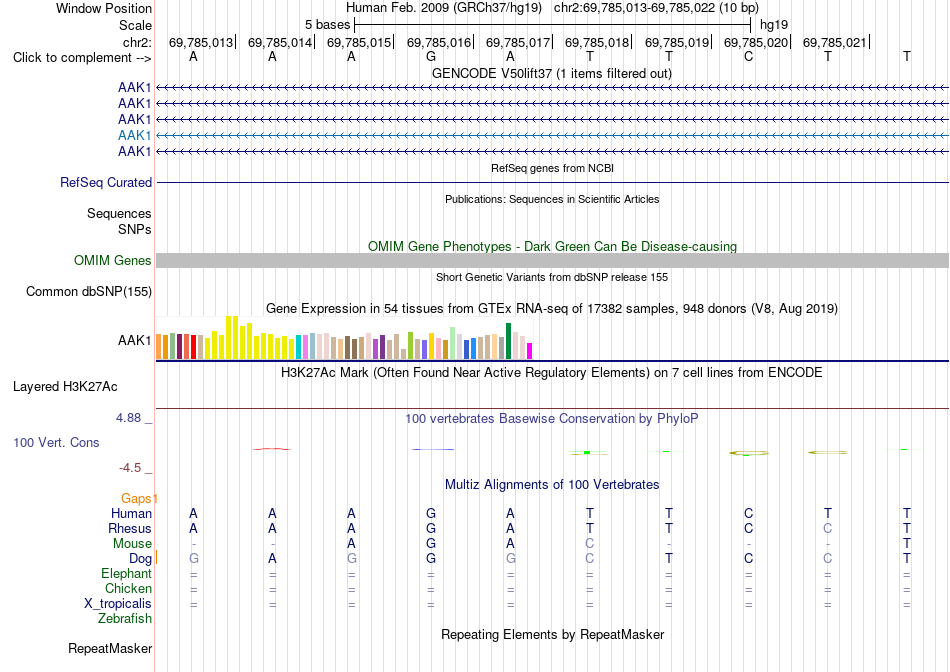Click the gray OMIM Genes item bar

pos(552,261)
